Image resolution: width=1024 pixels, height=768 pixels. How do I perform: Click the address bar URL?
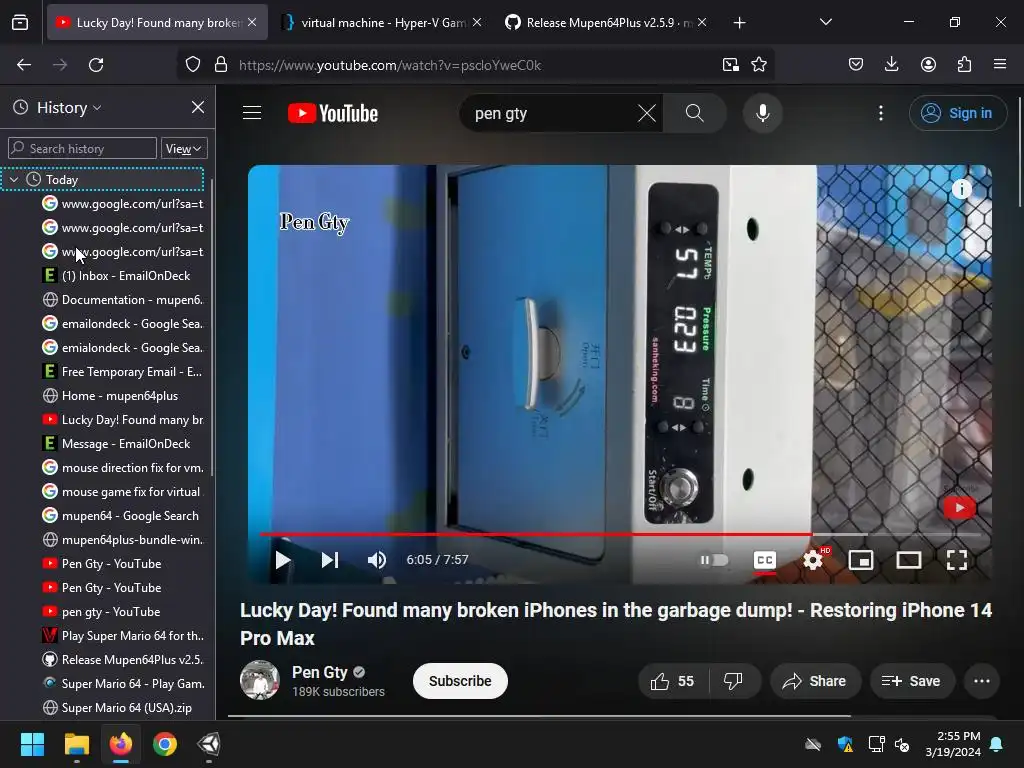coord(390,65)
